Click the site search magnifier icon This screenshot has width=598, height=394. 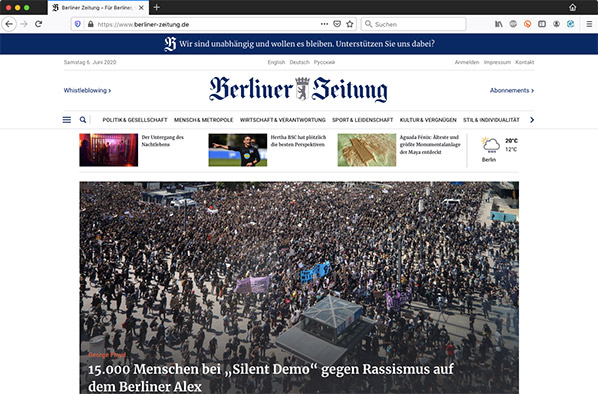pyautogui.click(x=83, y=120)
